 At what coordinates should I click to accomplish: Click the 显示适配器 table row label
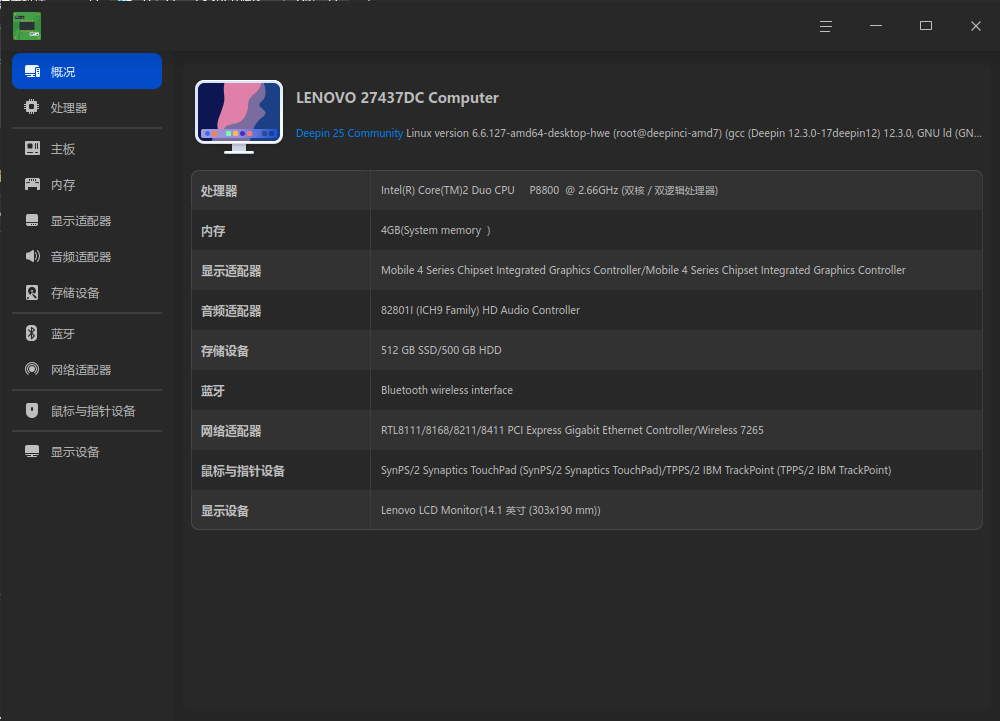coord(231,271)
